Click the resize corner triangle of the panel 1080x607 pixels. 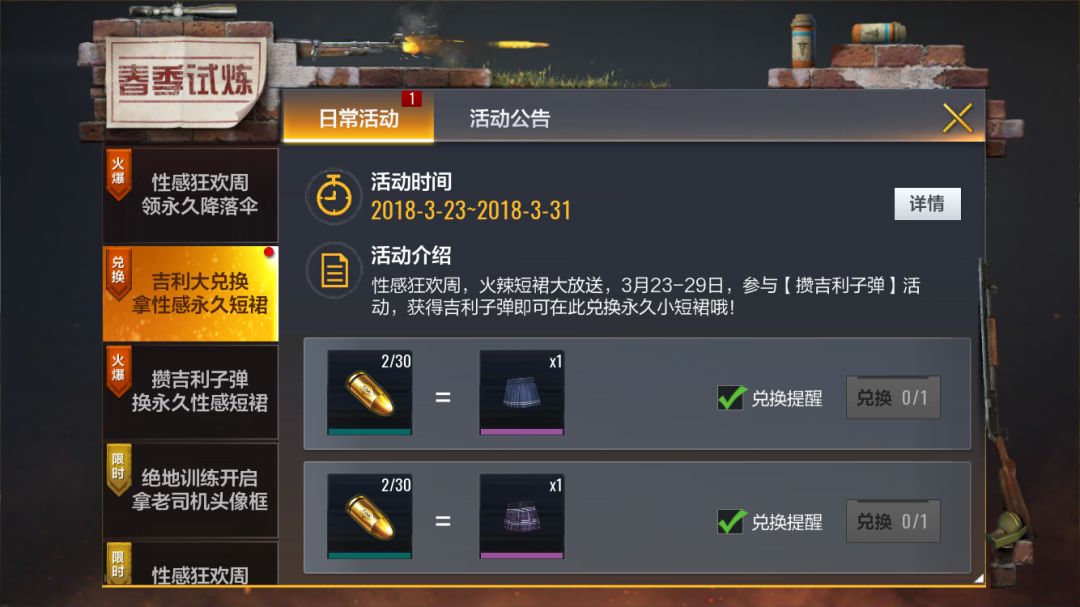[x=979, y=579]
